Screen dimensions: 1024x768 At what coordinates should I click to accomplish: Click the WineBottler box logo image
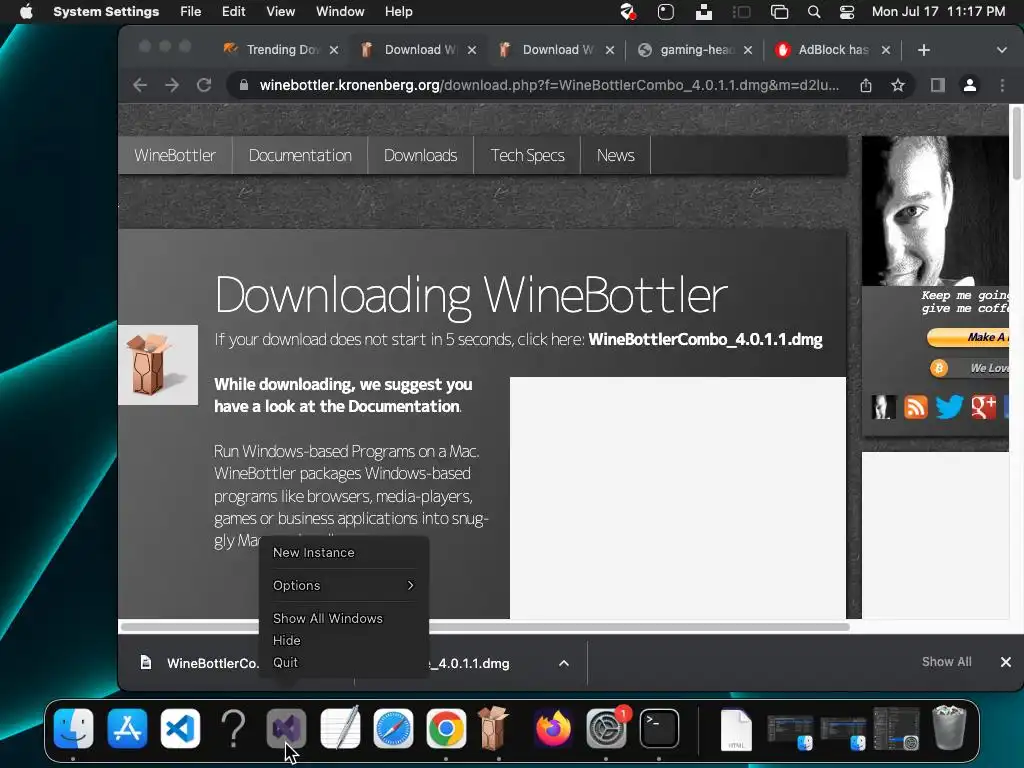tap(158, 364)
